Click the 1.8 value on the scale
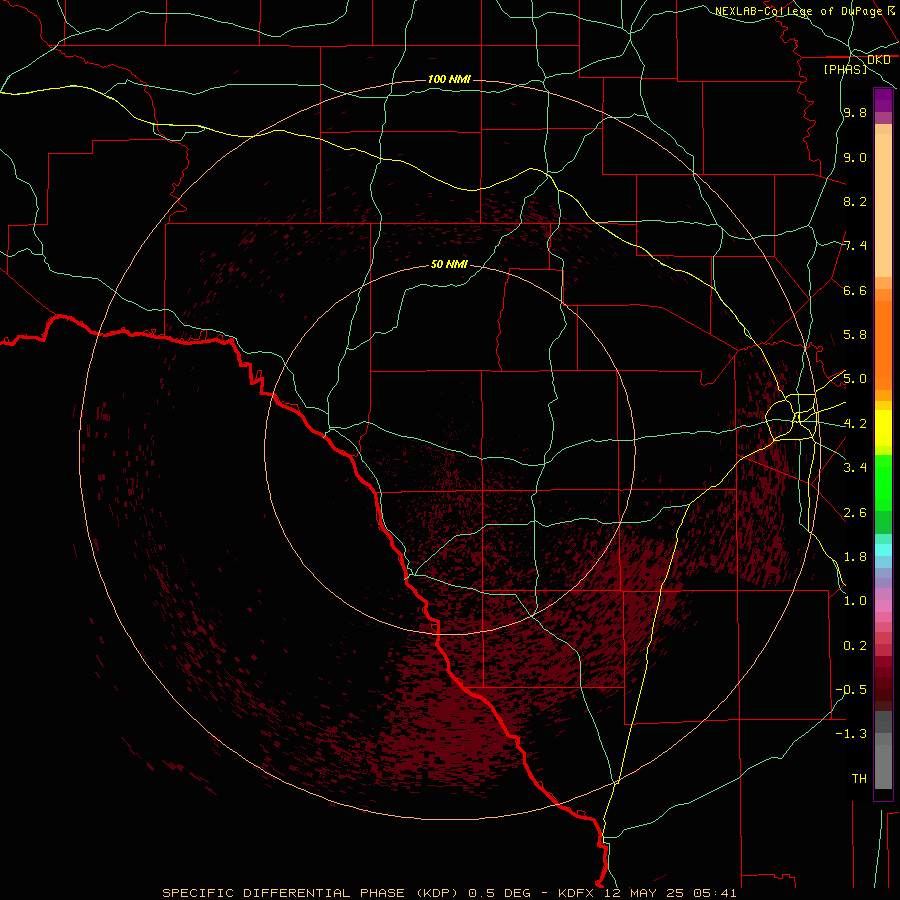This screenshot has width=900, height=900. tap(855, 557)
